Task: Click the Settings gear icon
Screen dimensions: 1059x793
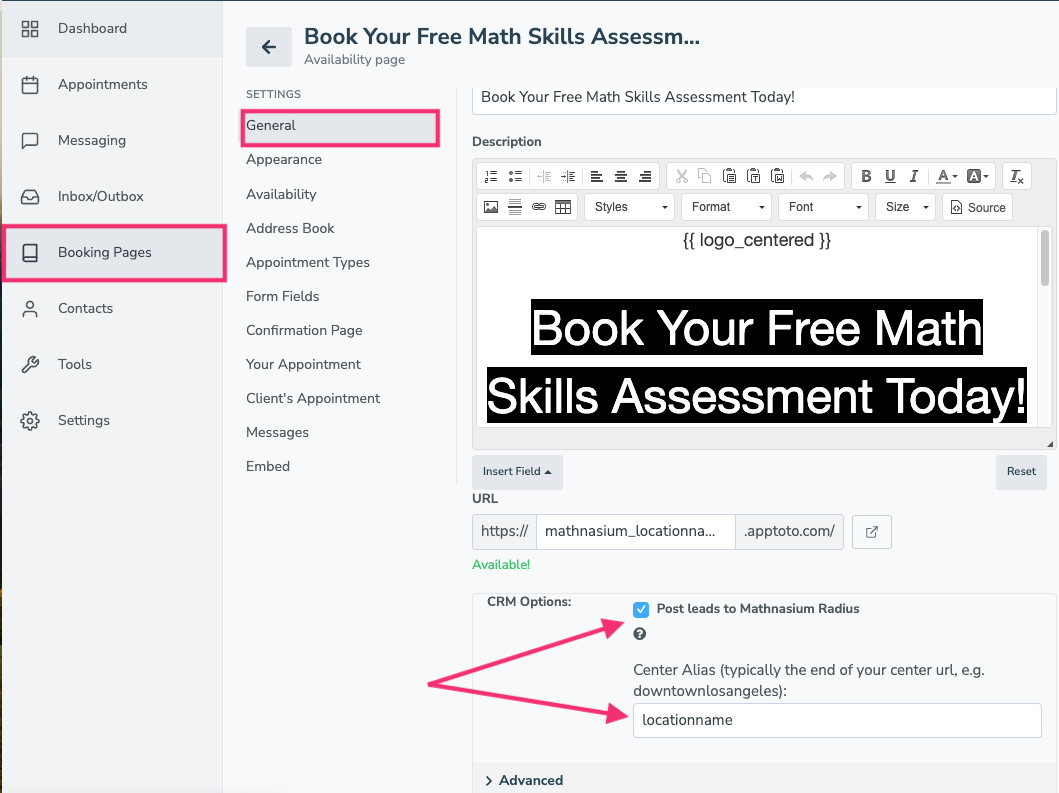Action: 30,421
